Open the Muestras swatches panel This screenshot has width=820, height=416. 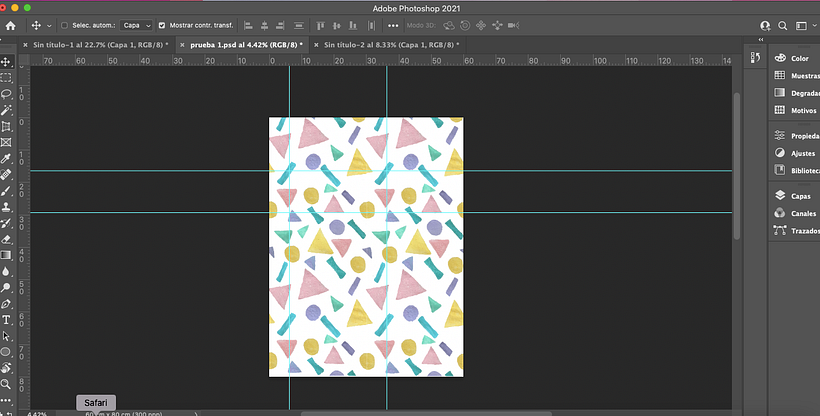point(796,75)
